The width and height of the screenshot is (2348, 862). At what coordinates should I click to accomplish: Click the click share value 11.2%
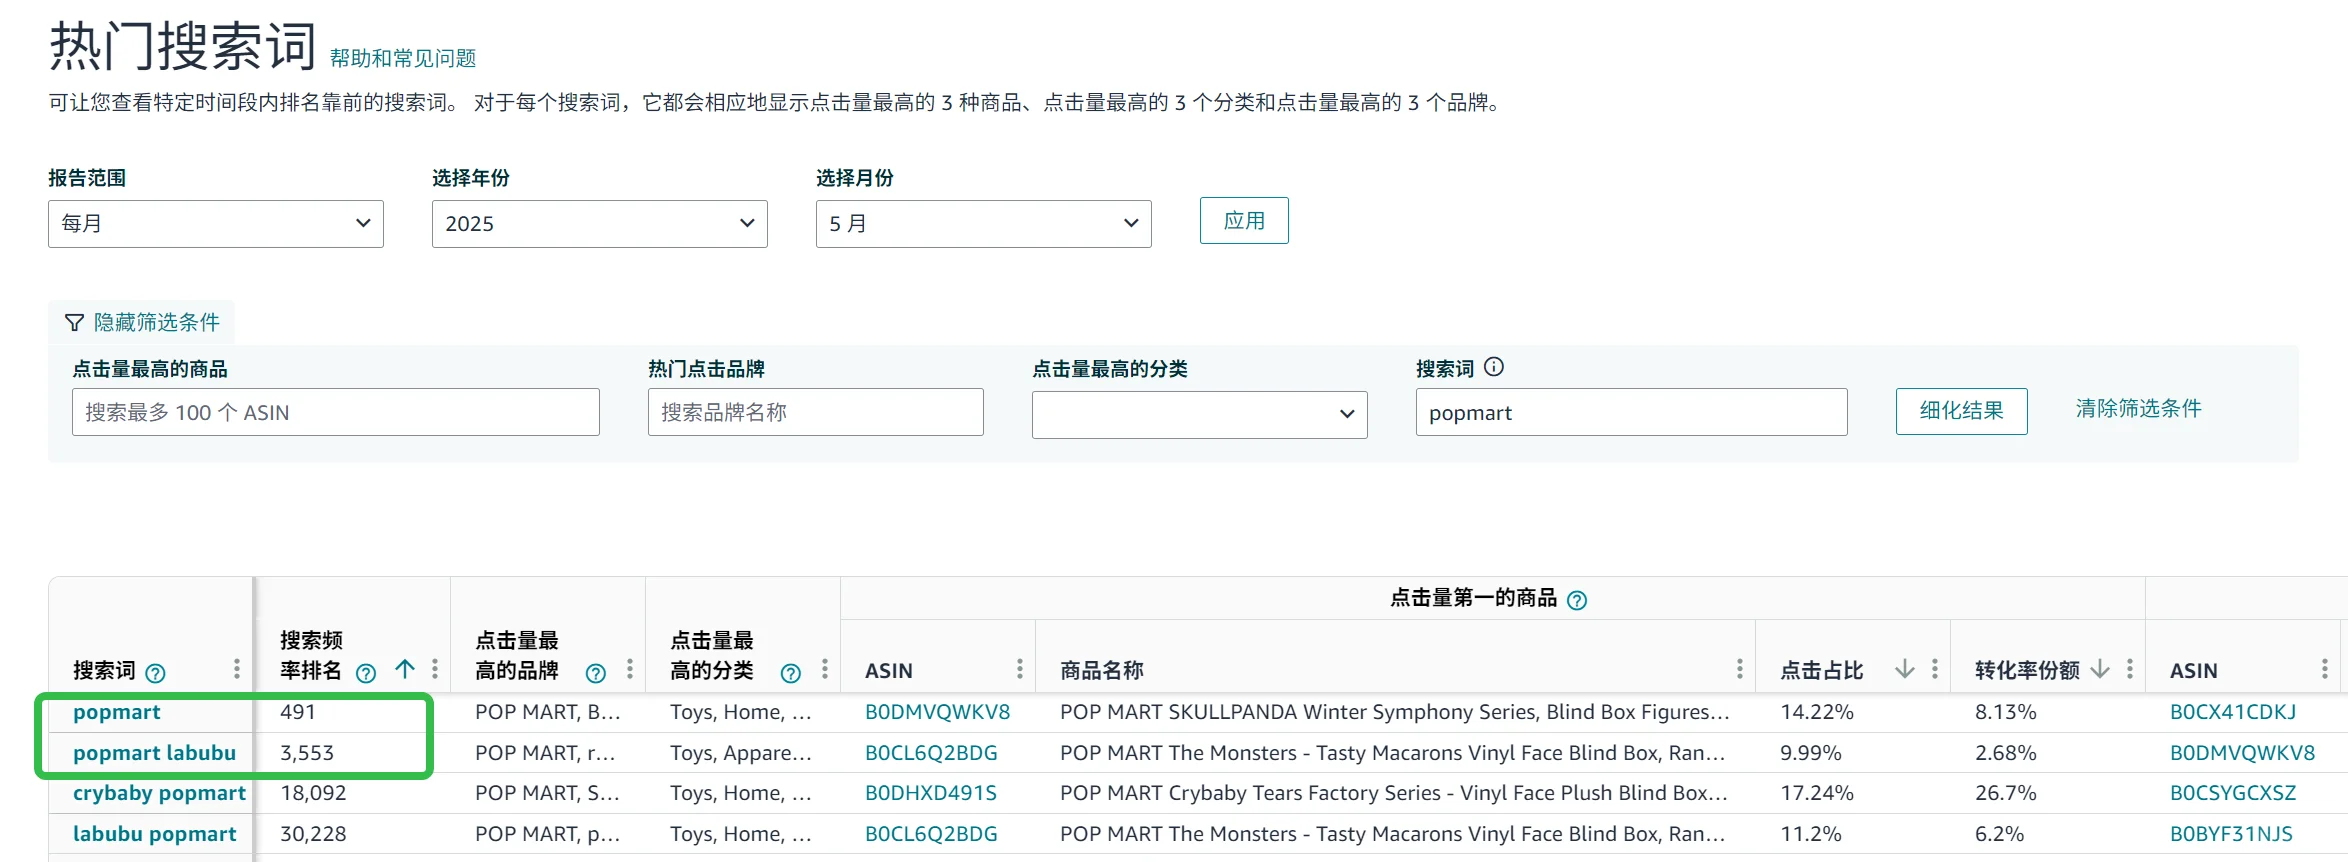tap(1811, 834)
